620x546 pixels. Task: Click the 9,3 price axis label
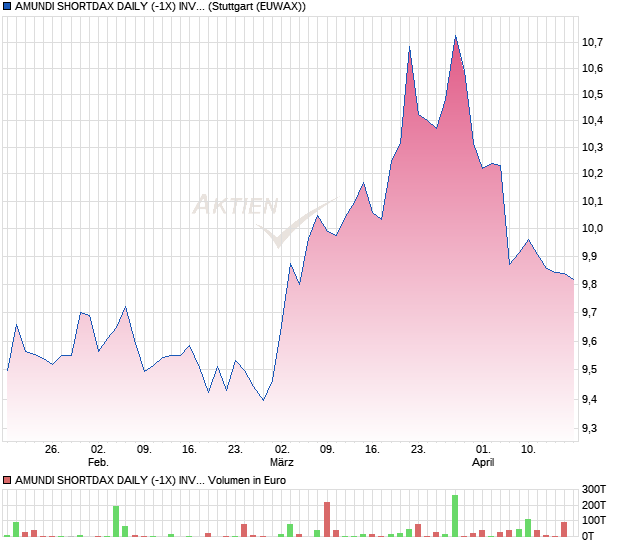589,428
